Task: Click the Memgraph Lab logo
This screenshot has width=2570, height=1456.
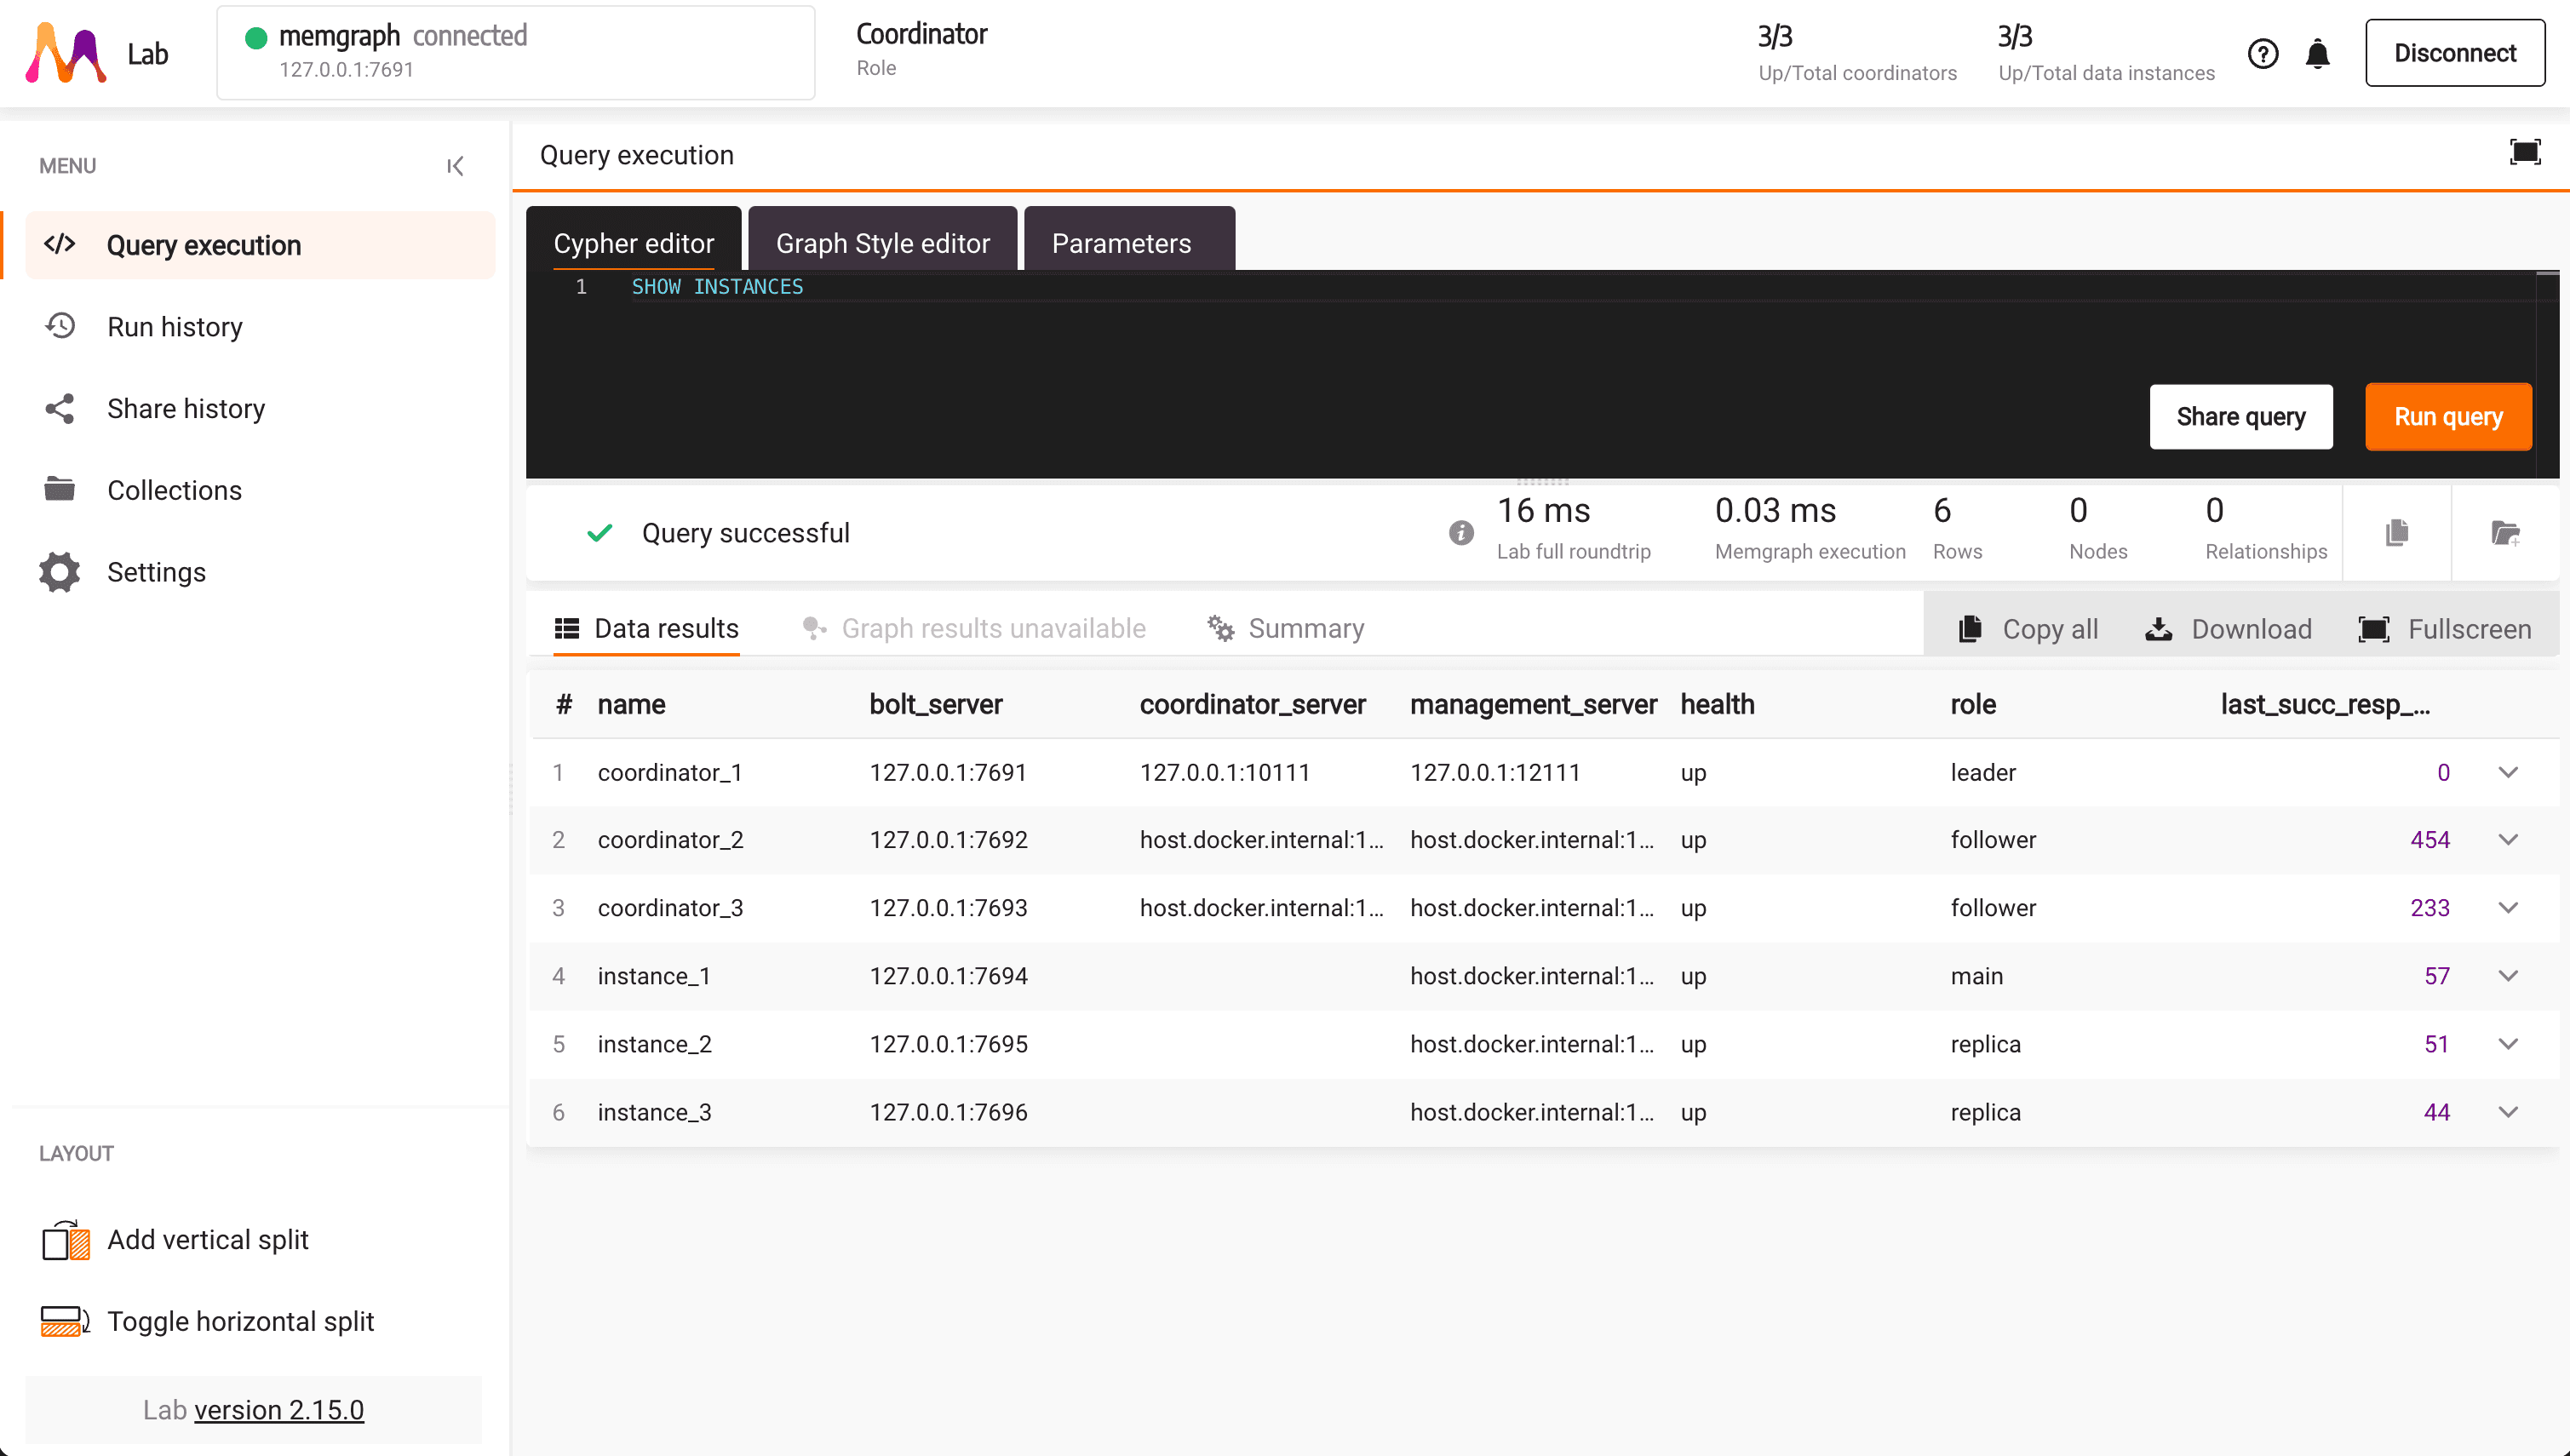Action: 66,53
